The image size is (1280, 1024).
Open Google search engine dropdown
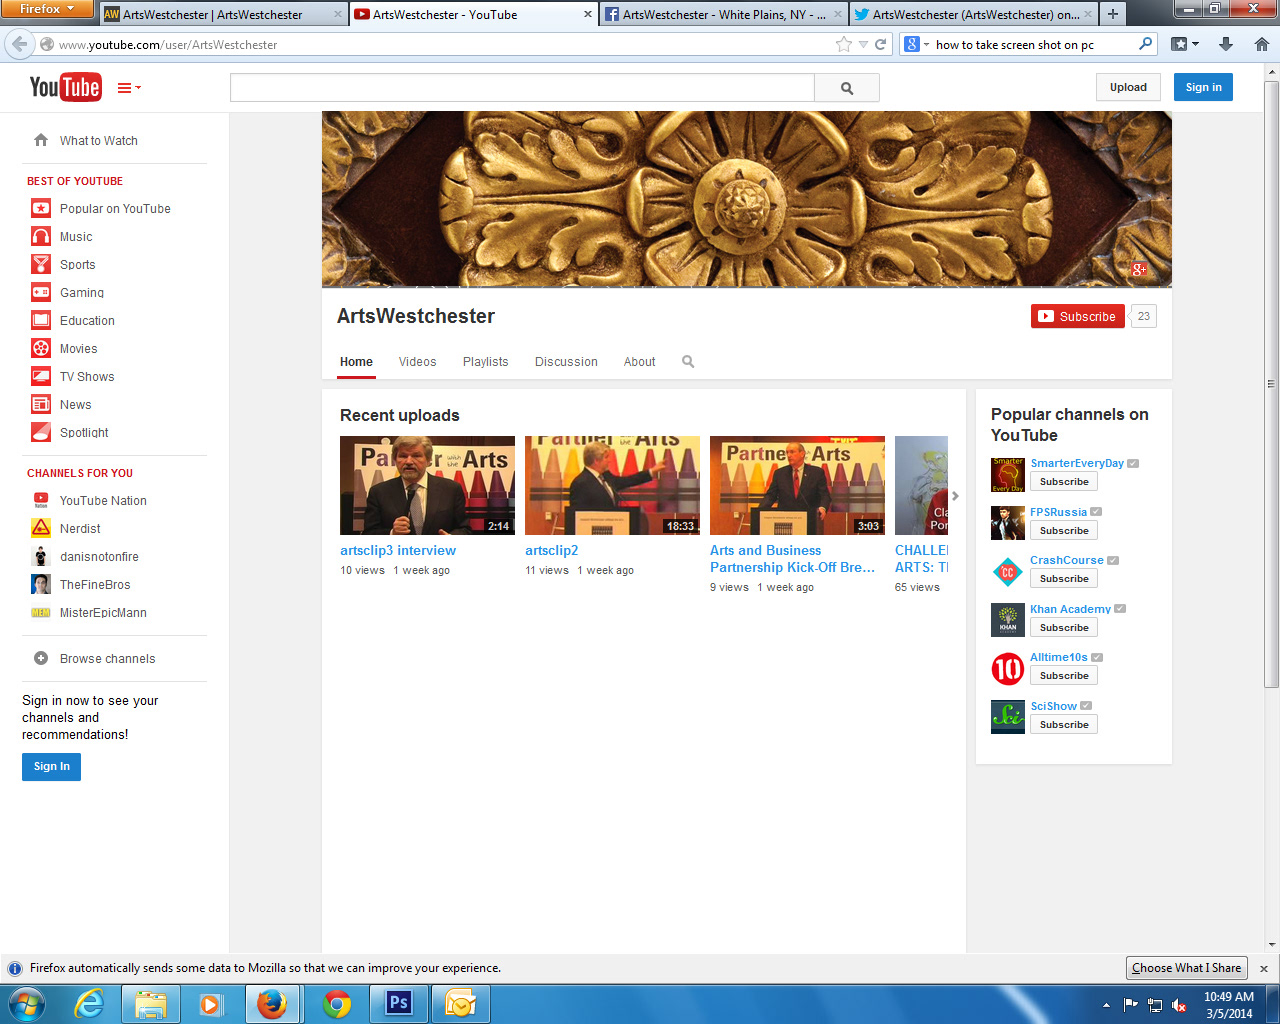(916, 44)
